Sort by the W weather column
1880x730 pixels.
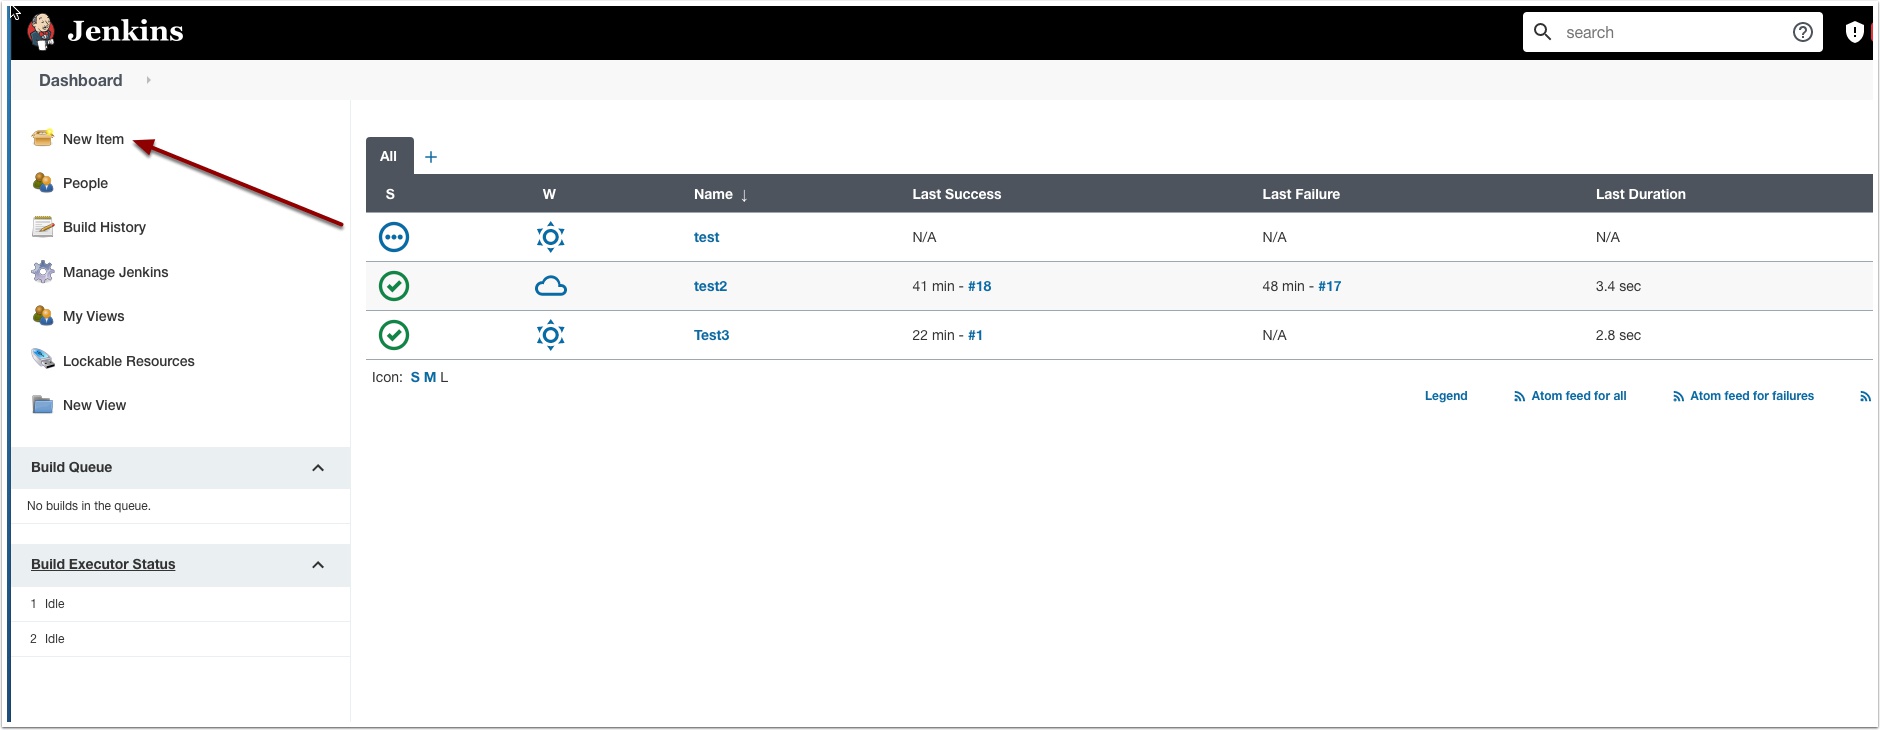[549, 194]
